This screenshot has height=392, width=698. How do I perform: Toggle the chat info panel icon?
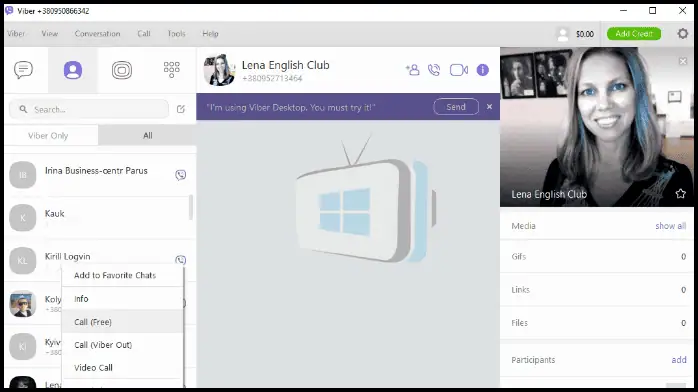483,70
